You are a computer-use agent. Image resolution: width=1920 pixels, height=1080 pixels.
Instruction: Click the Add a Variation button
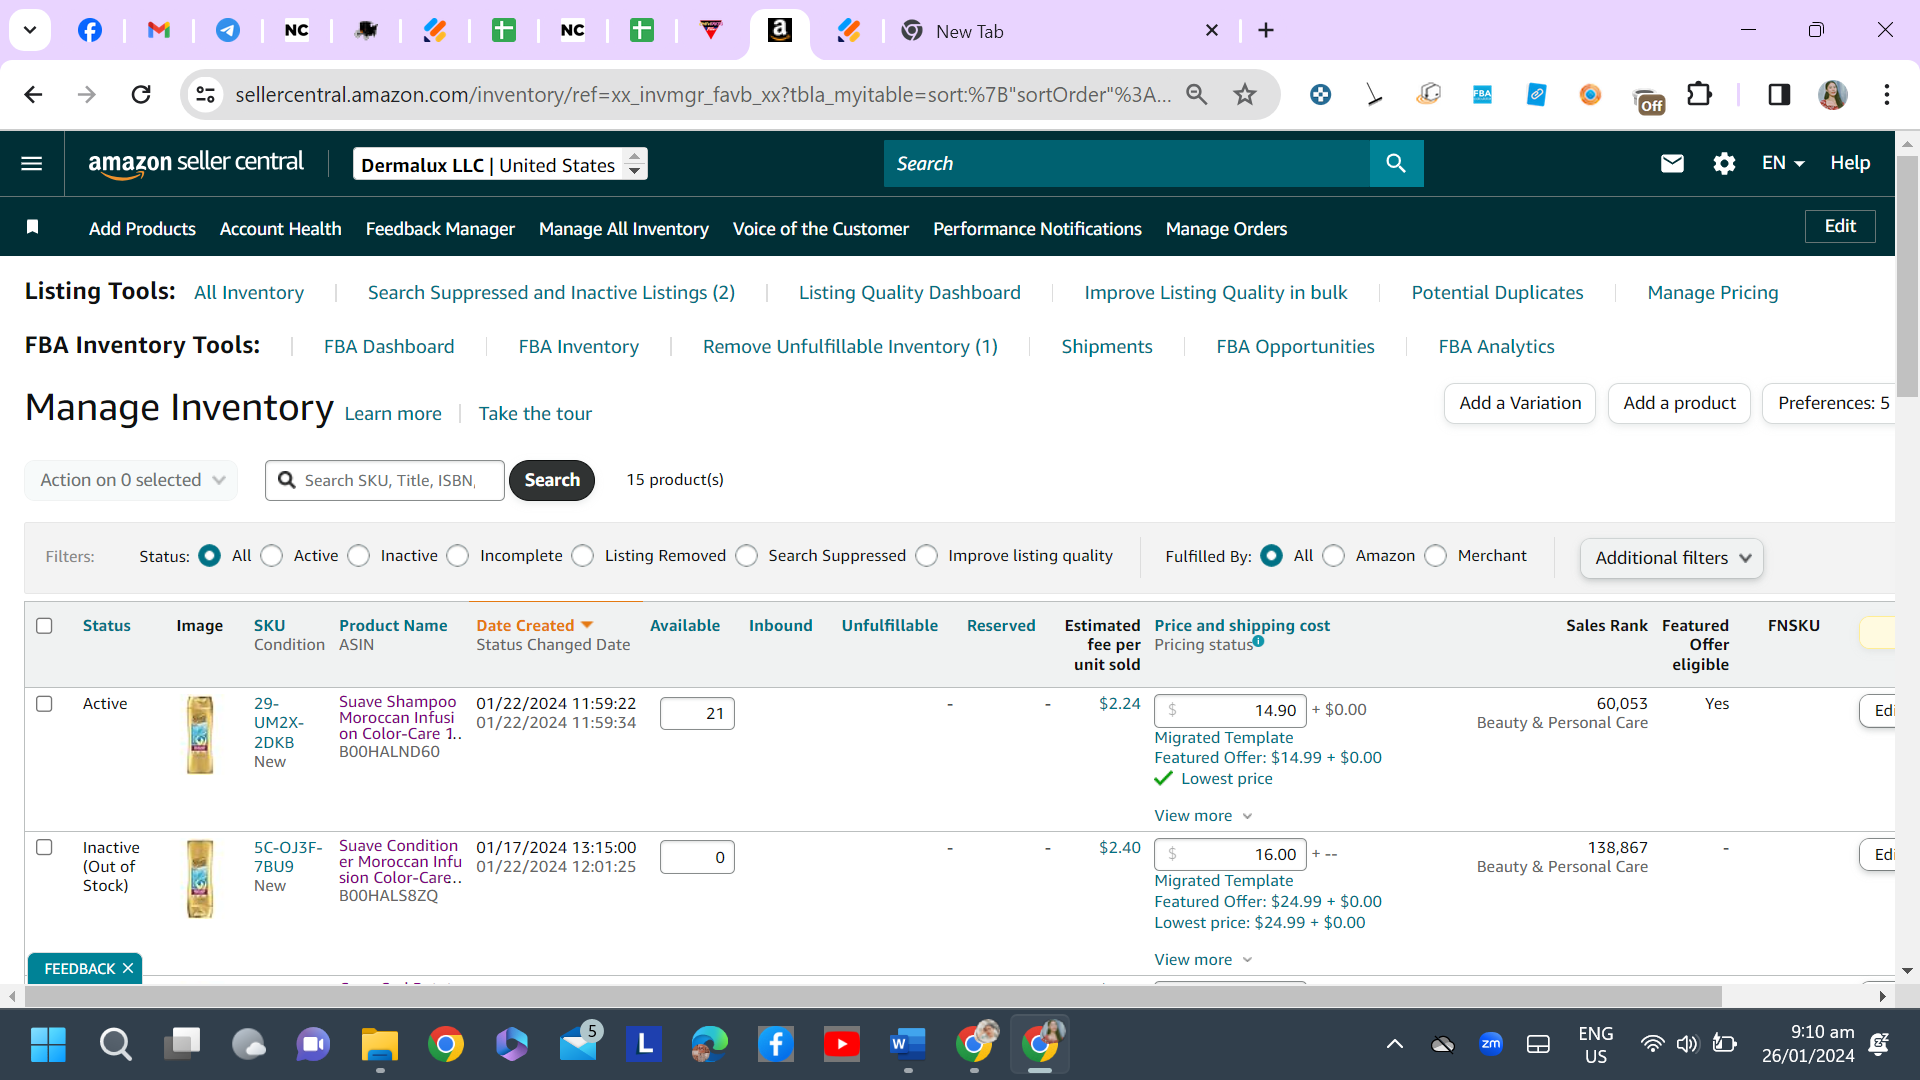(1520, 403)
